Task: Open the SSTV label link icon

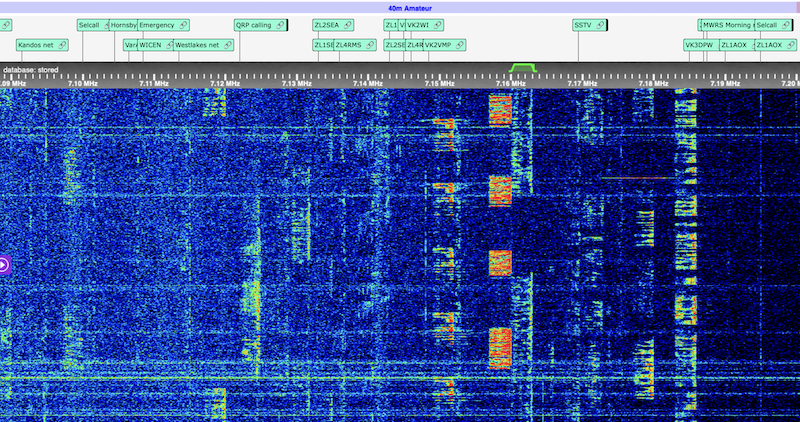Action: click(x=600, y=25)
